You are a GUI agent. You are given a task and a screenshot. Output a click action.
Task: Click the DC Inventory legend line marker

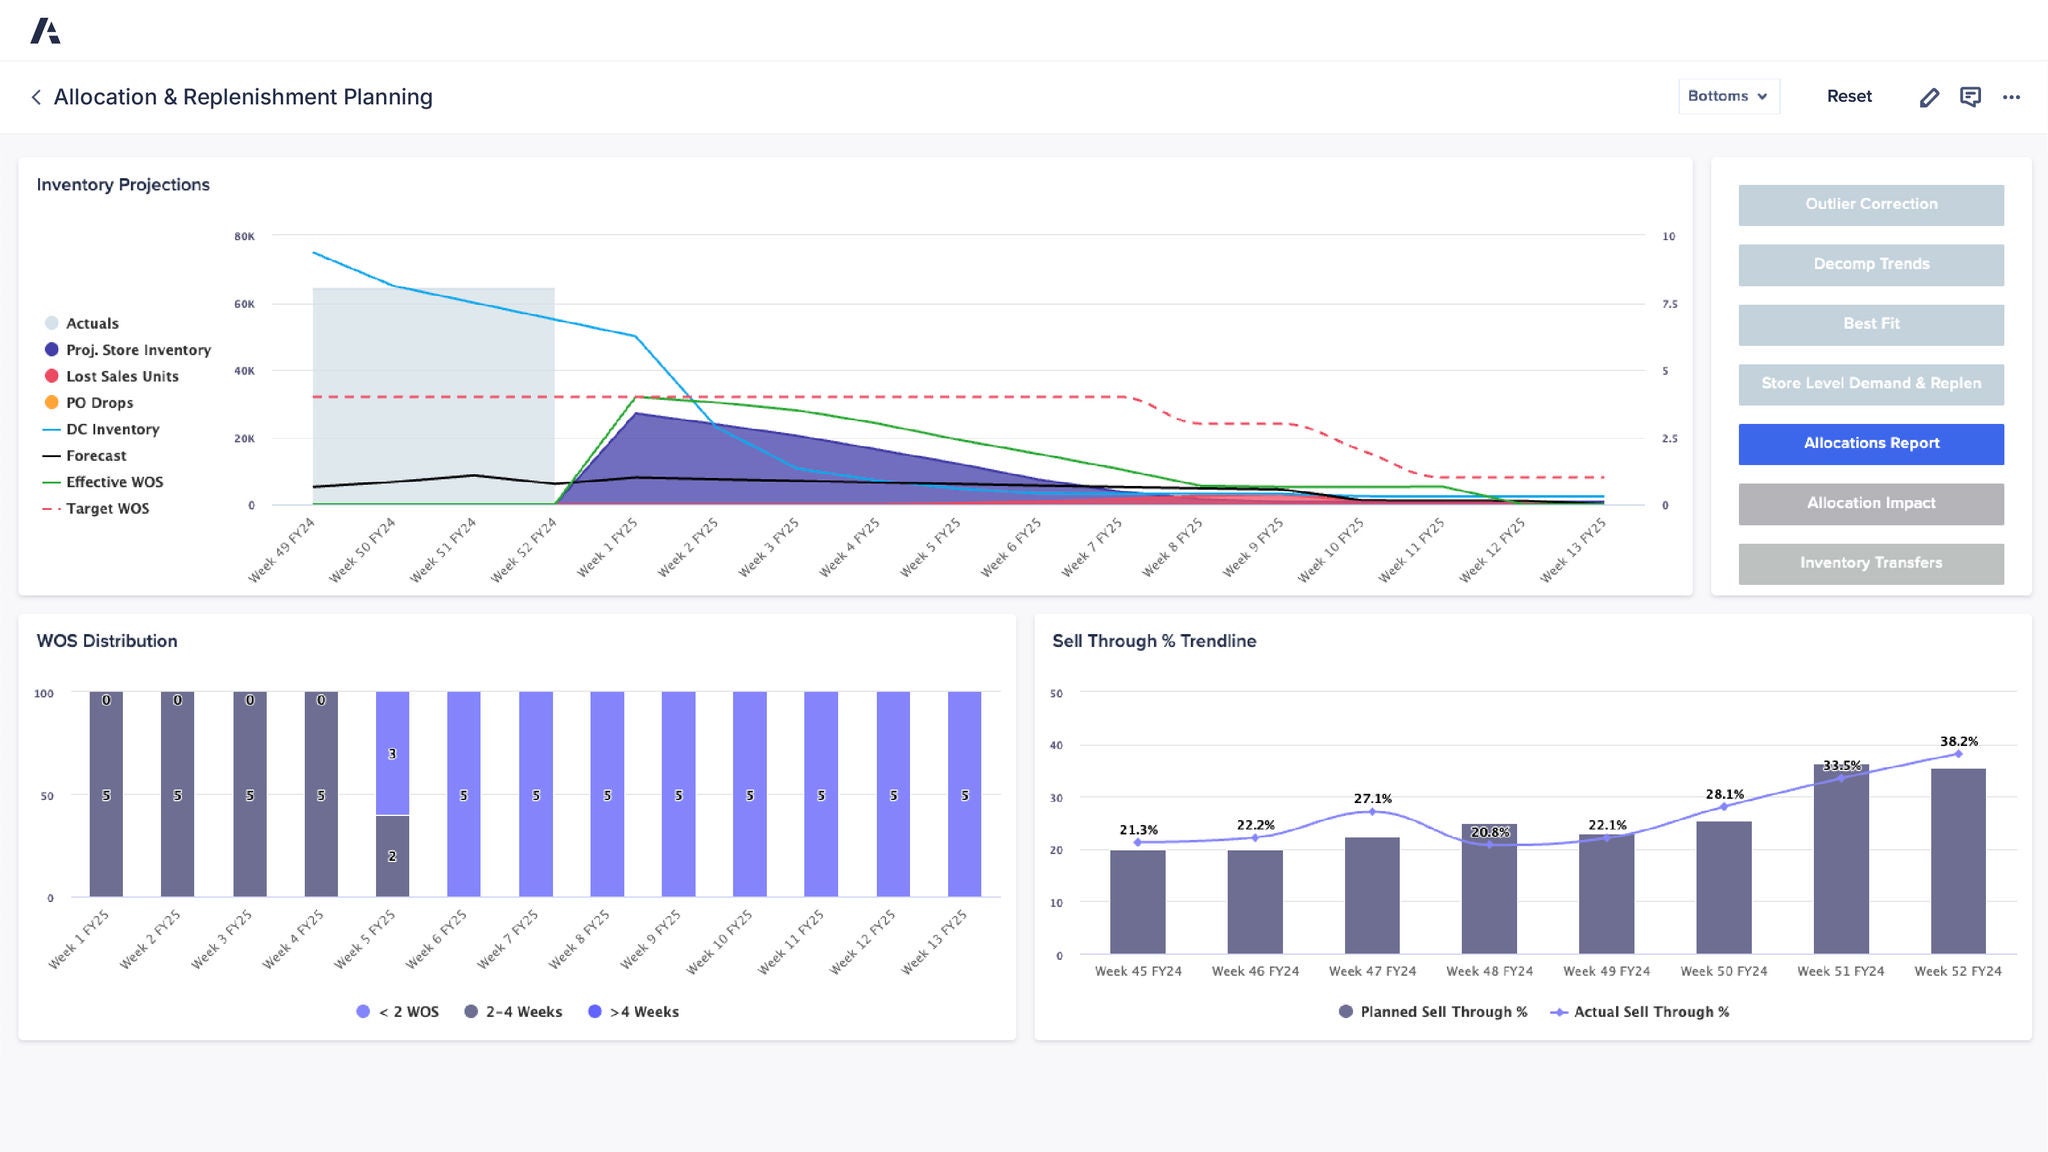point(52,429)
